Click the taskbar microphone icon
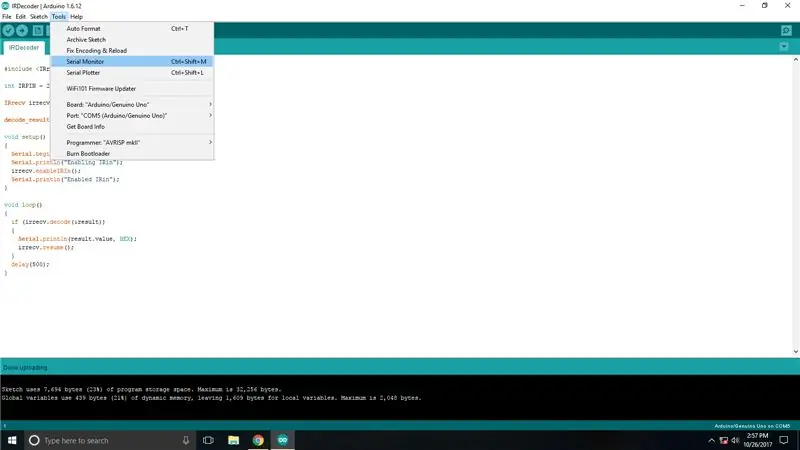800x450 pixels. (x=186, y=440)
